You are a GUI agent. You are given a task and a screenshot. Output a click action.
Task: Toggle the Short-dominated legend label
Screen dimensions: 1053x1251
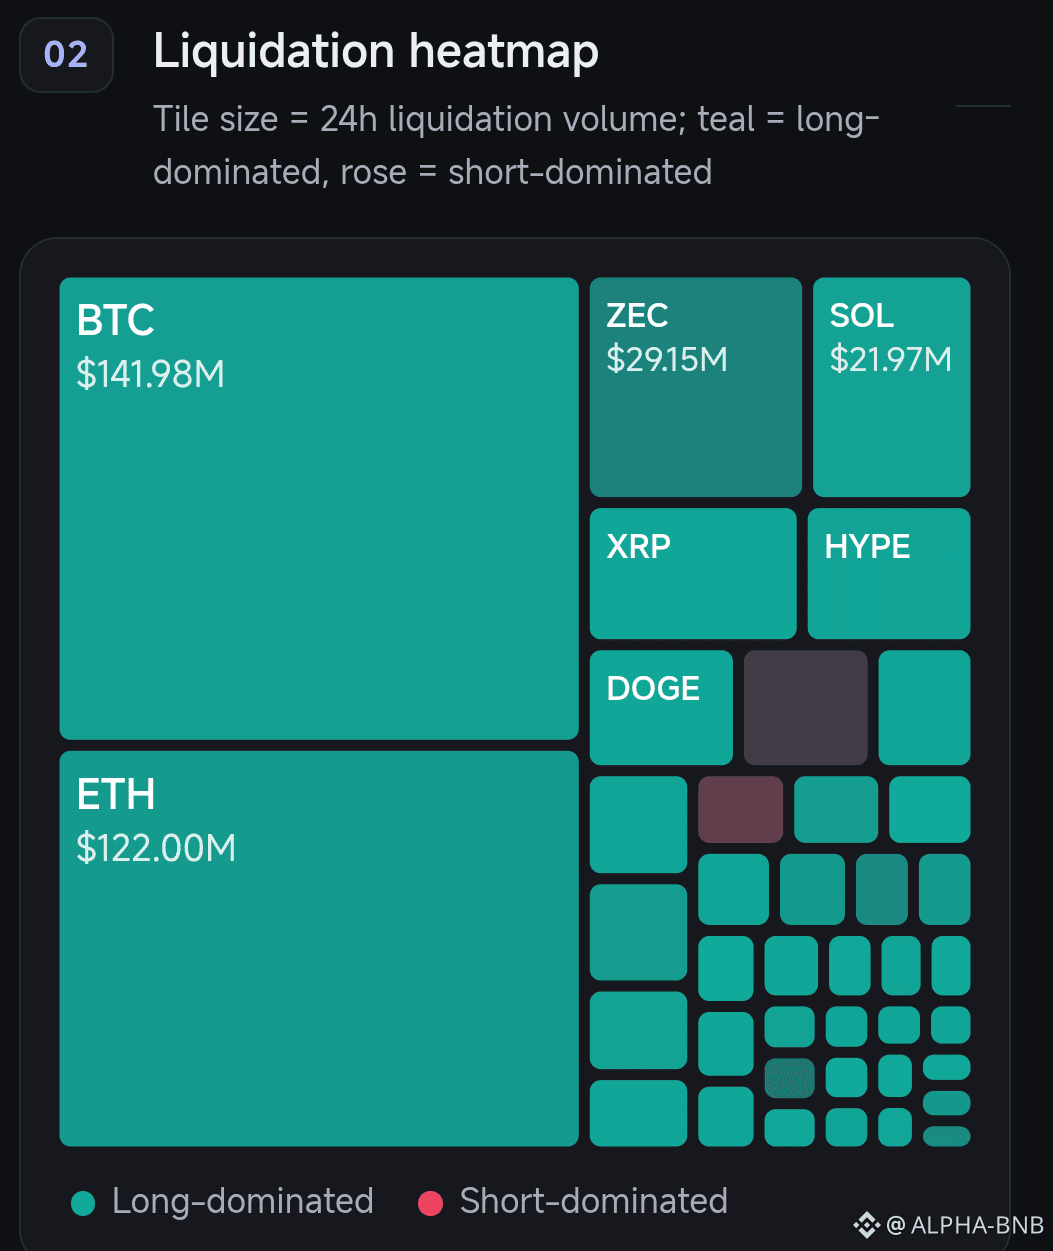click(593, 1201)
